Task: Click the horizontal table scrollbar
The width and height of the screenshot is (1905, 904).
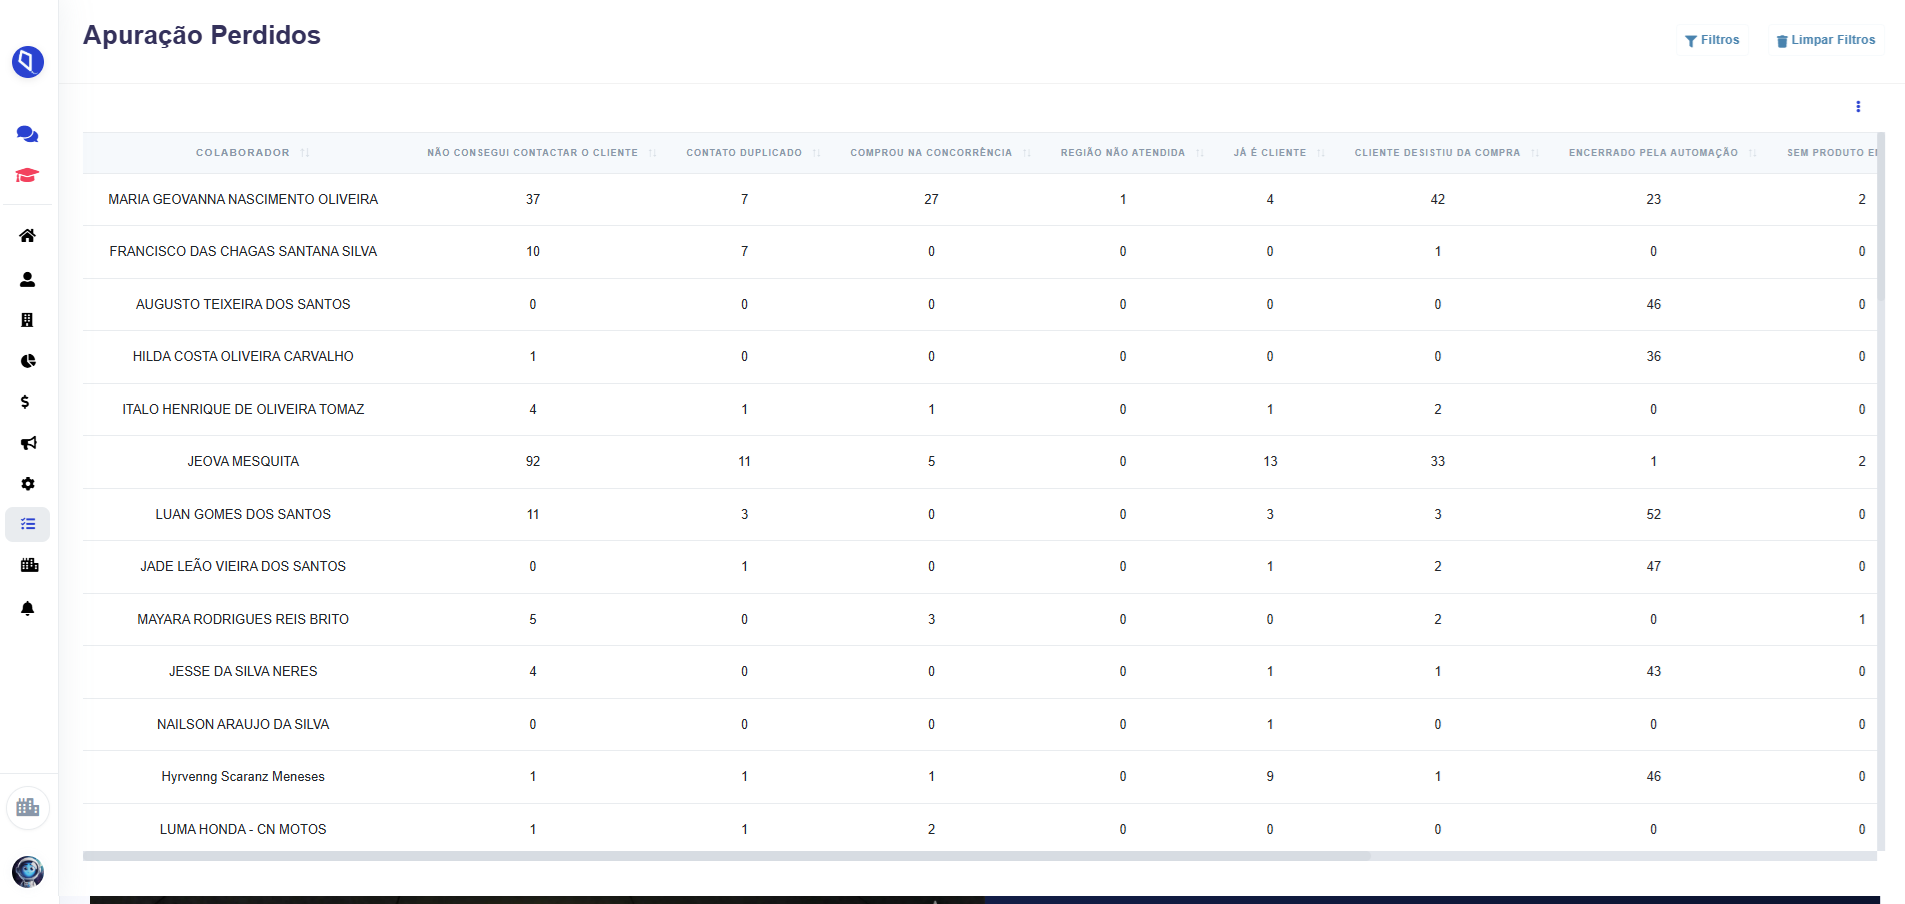Action: [x=726, y=856]
